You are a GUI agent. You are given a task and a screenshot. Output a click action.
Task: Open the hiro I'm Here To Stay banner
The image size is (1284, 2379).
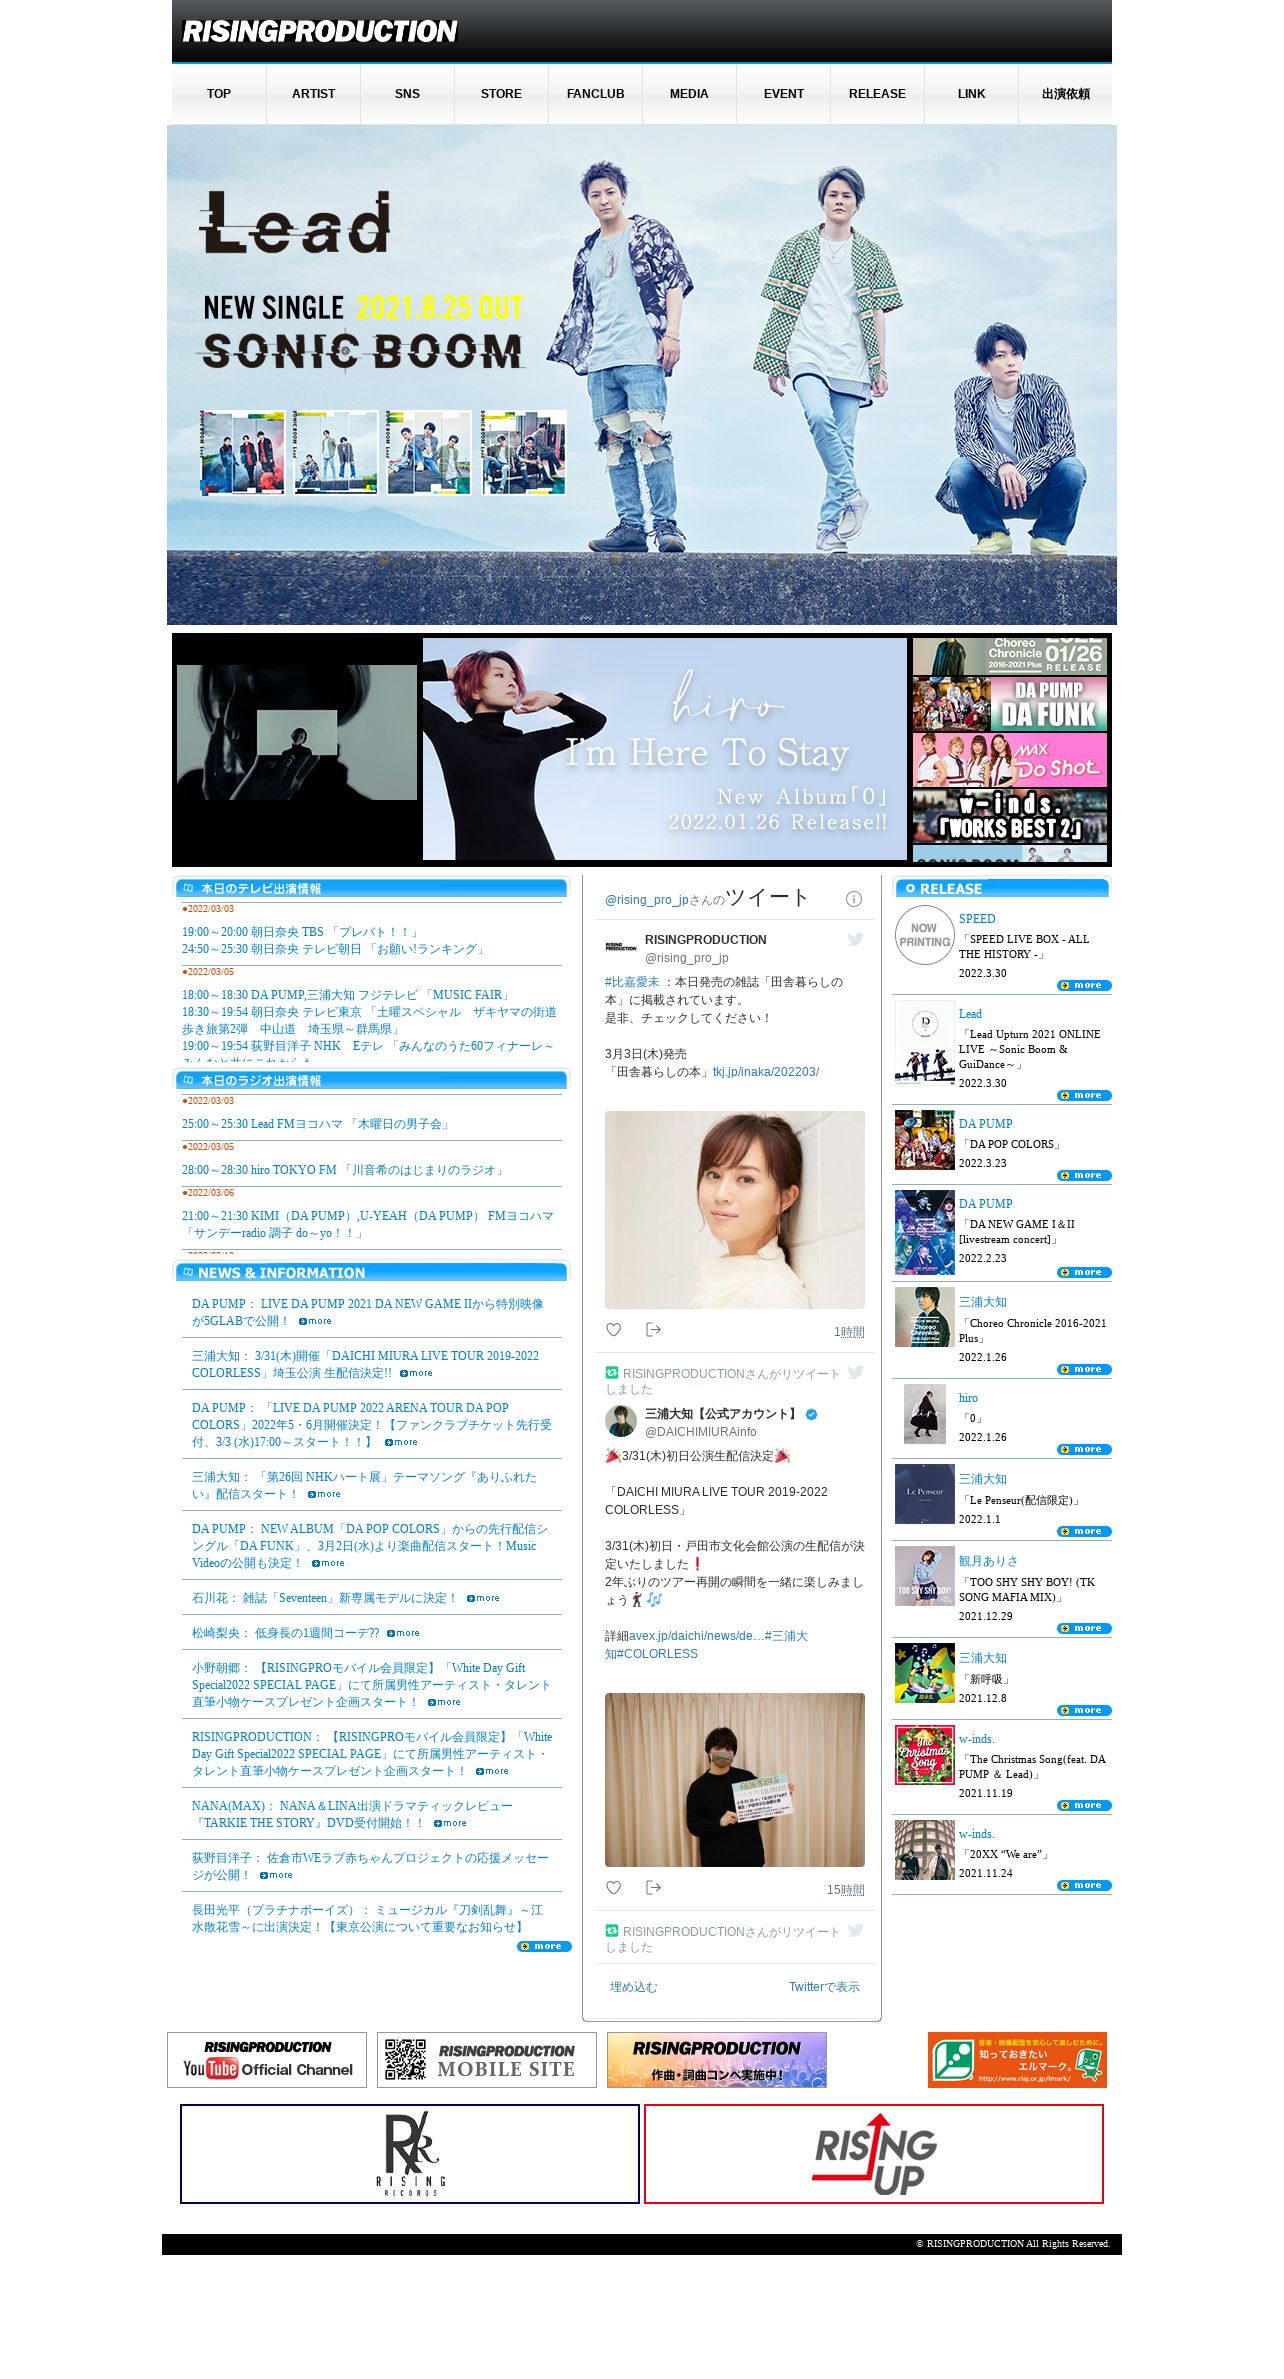tap(665, 749)
